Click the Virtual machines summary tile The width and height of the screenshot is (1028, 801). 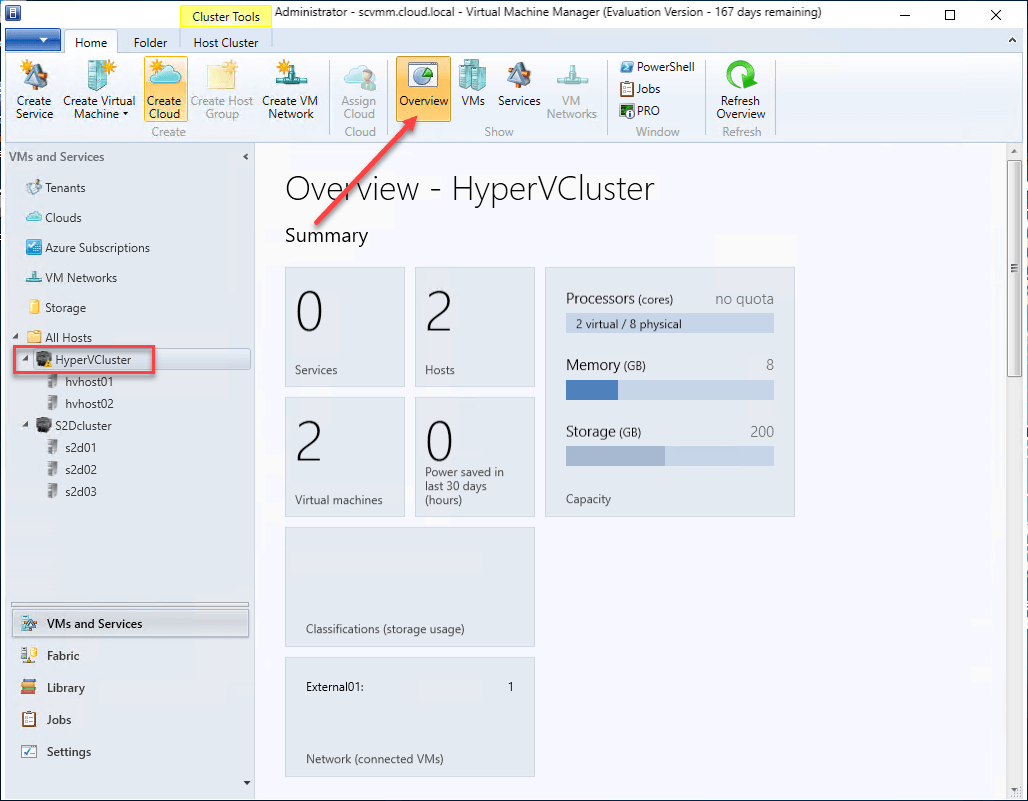(345, 457)
